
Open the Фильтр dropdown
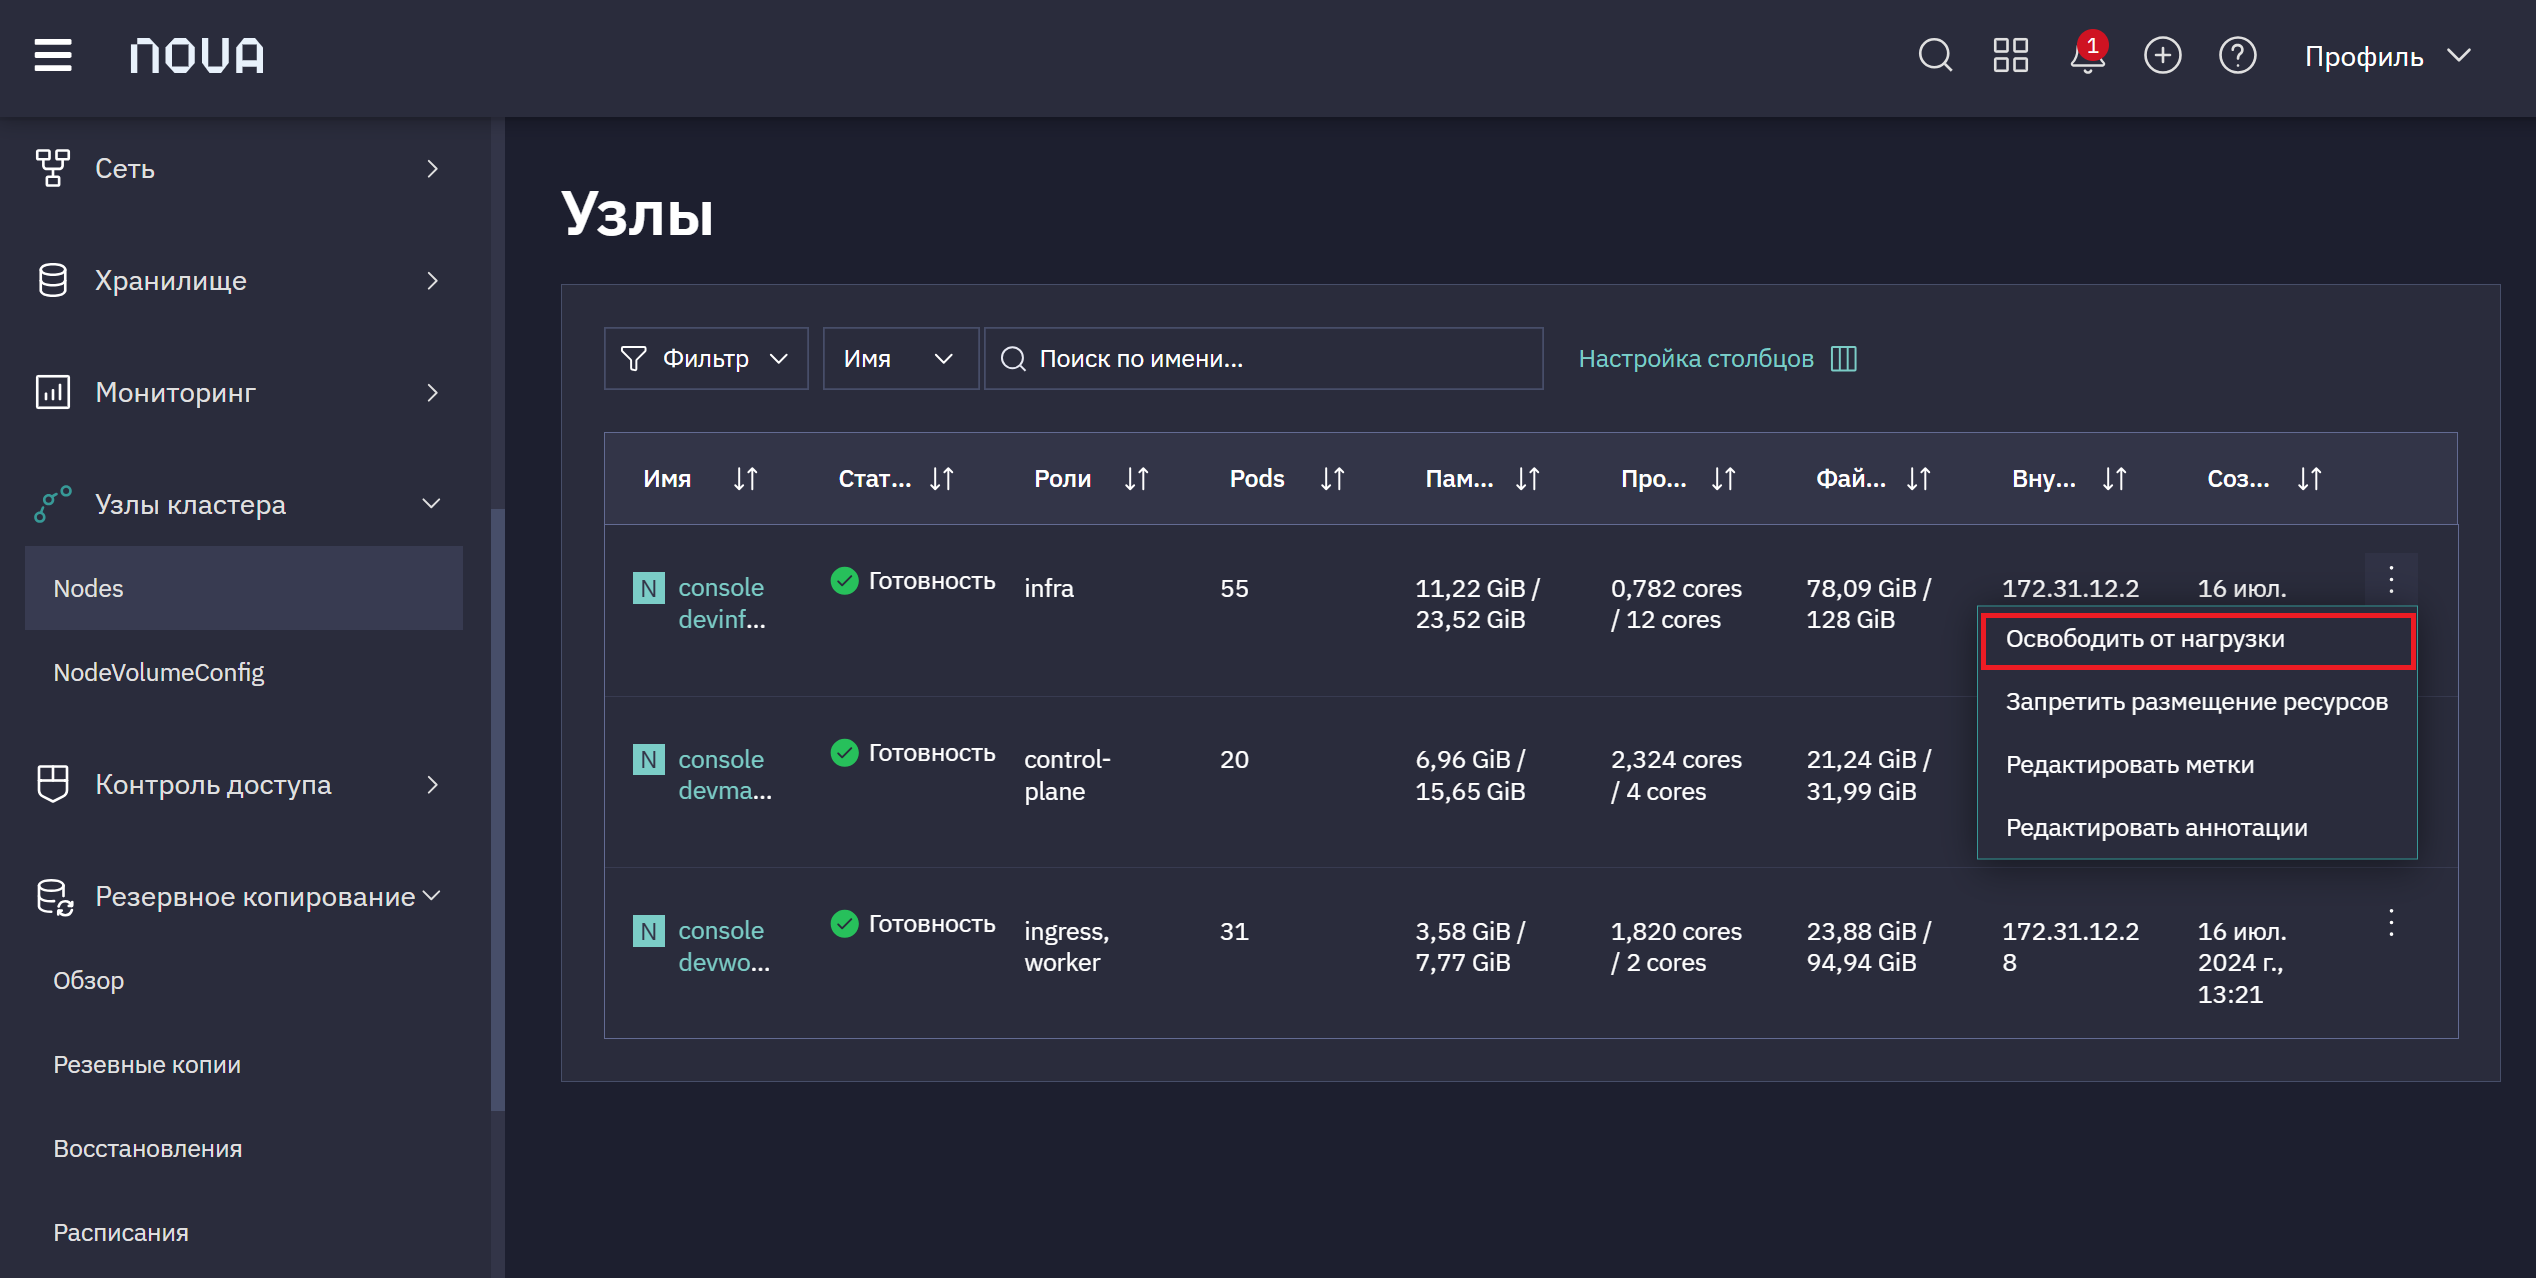[706, 358]
